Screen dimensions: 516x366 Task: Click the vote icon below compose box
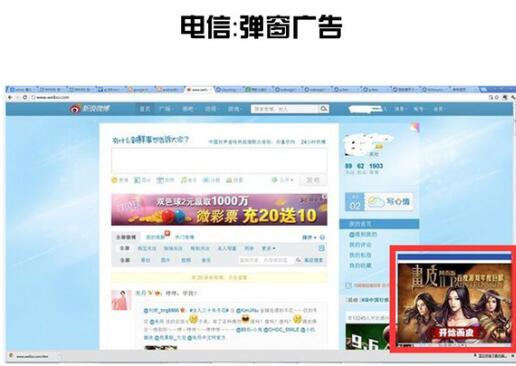click(229, 180)
